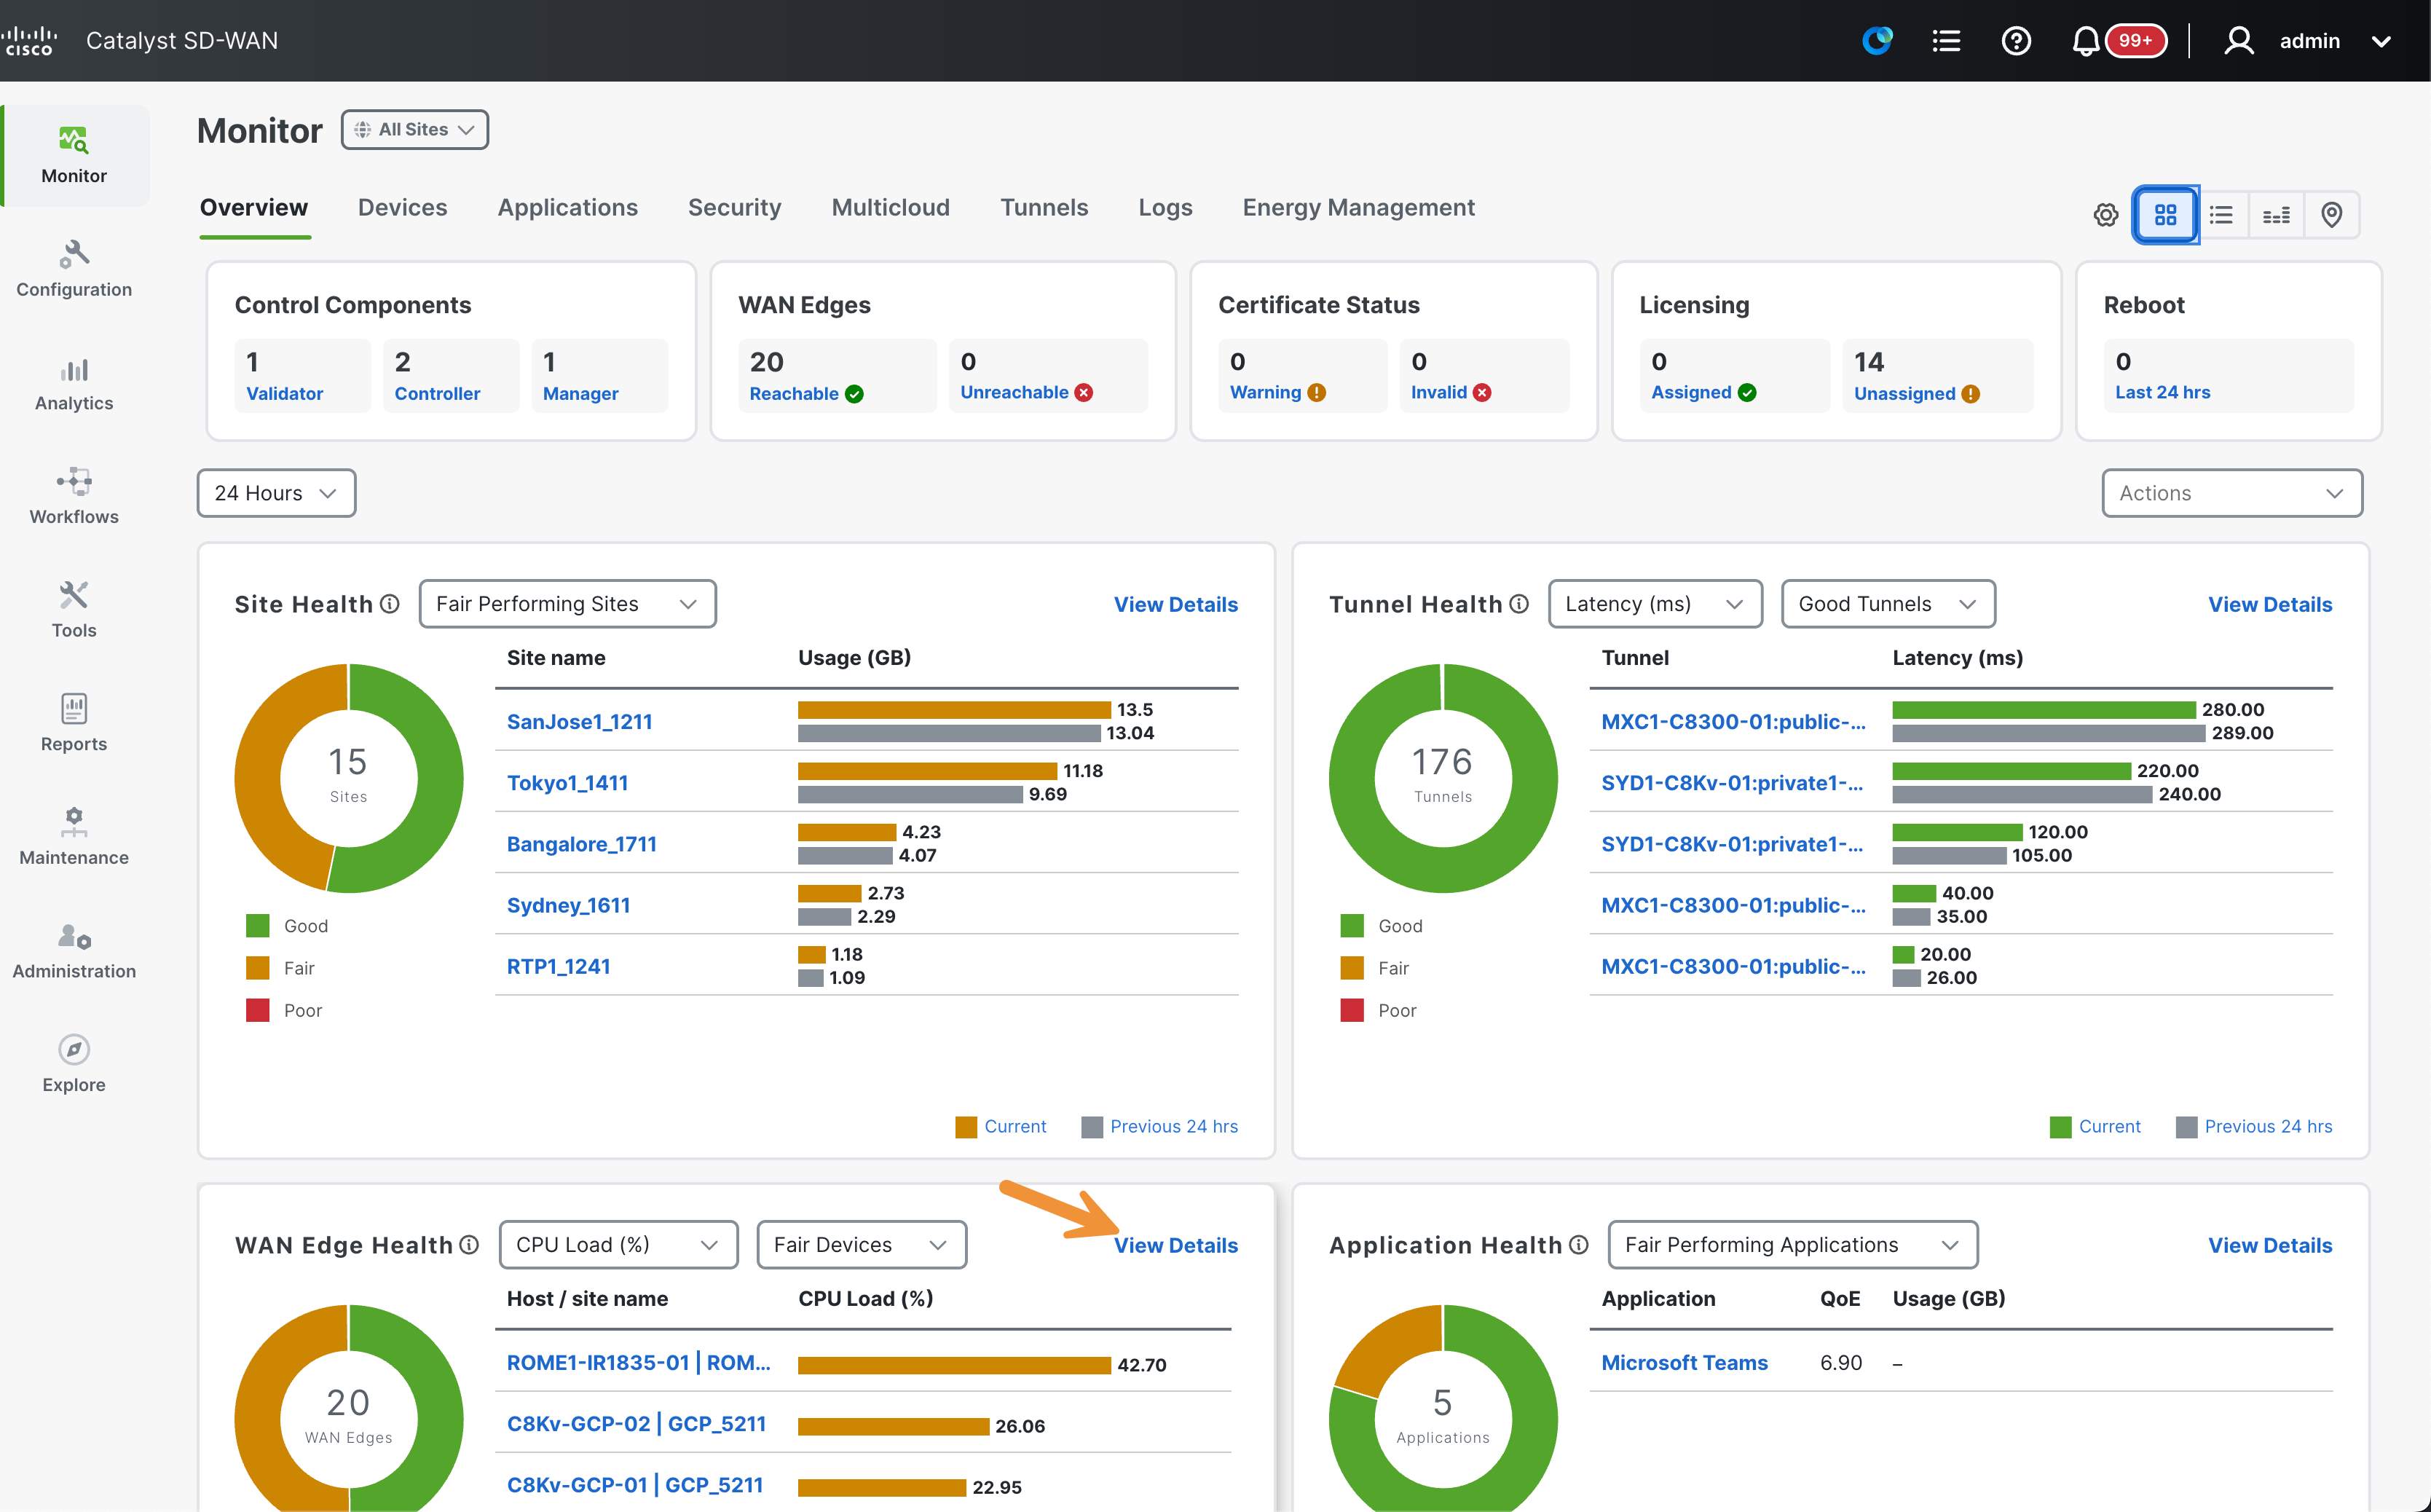Click the Reachable WAN Edges link

point(794,393)
